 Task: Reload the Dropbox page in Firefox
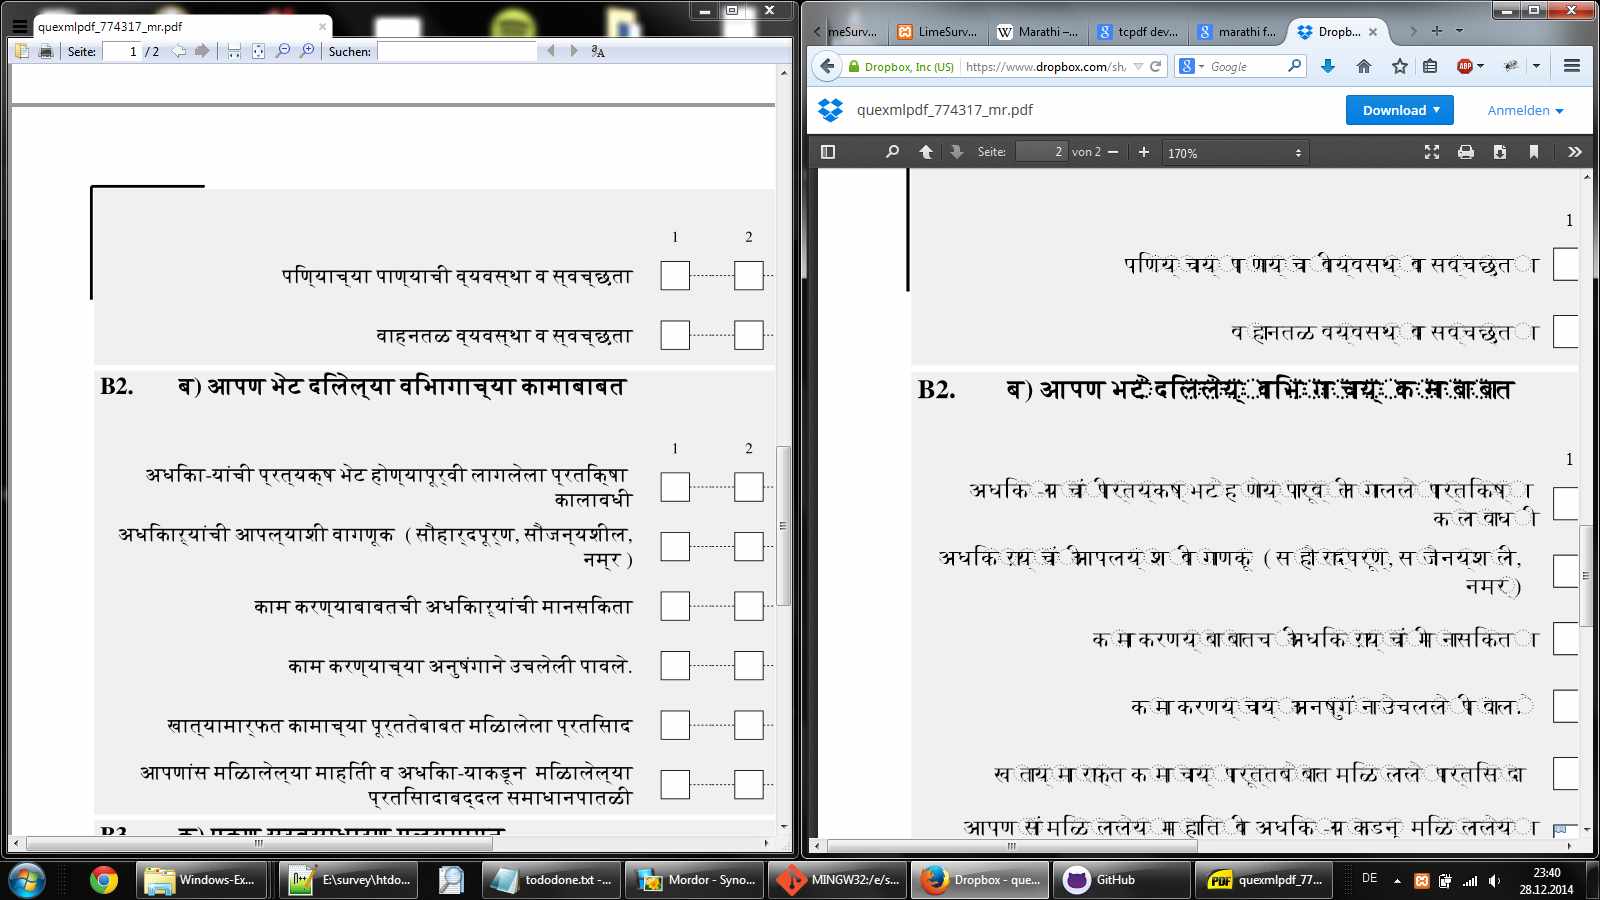1156,66
